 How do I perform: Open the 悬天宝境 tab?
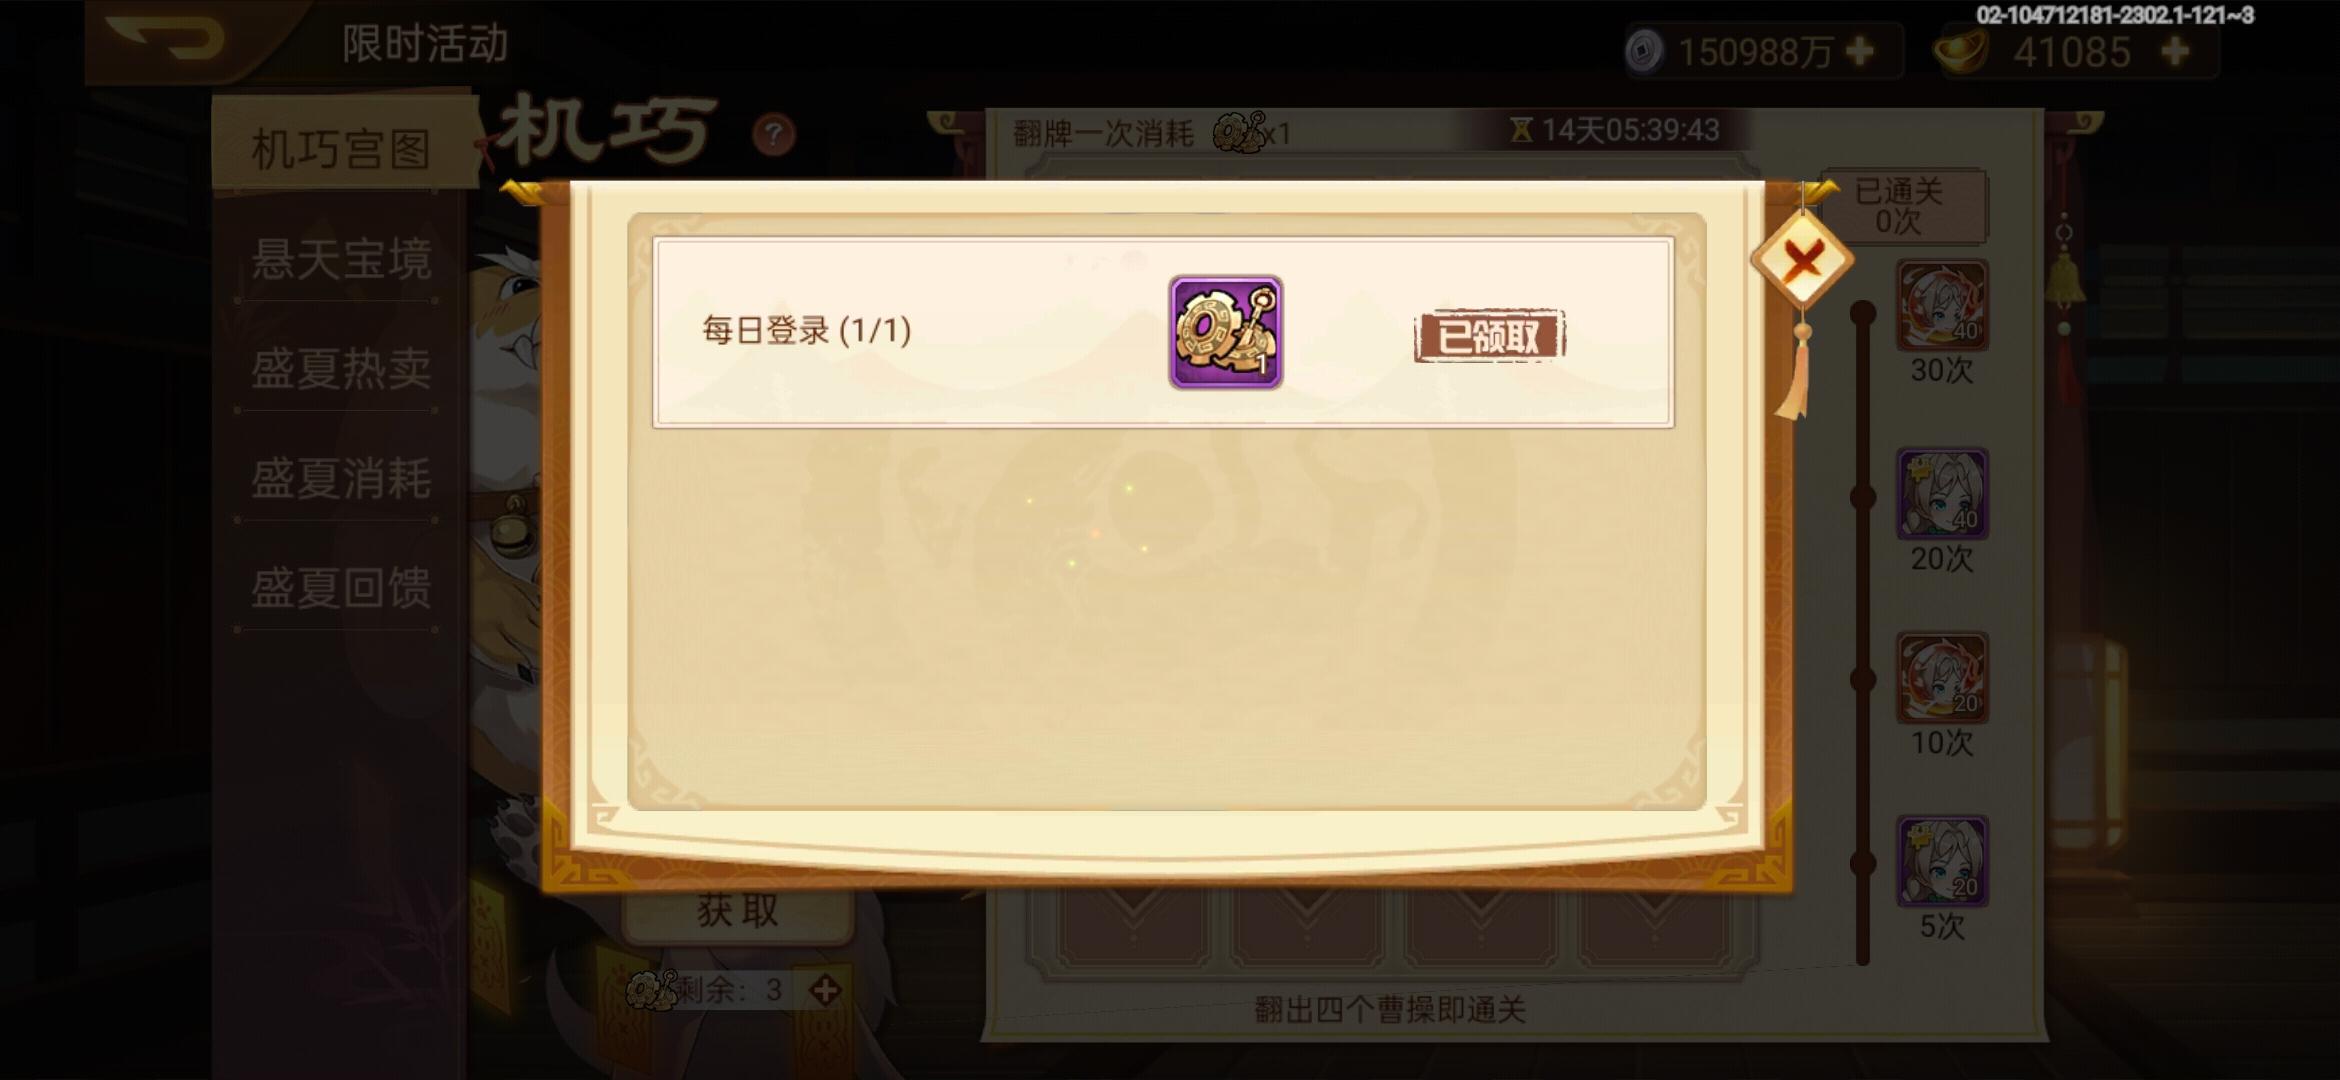tap(341, 259)
